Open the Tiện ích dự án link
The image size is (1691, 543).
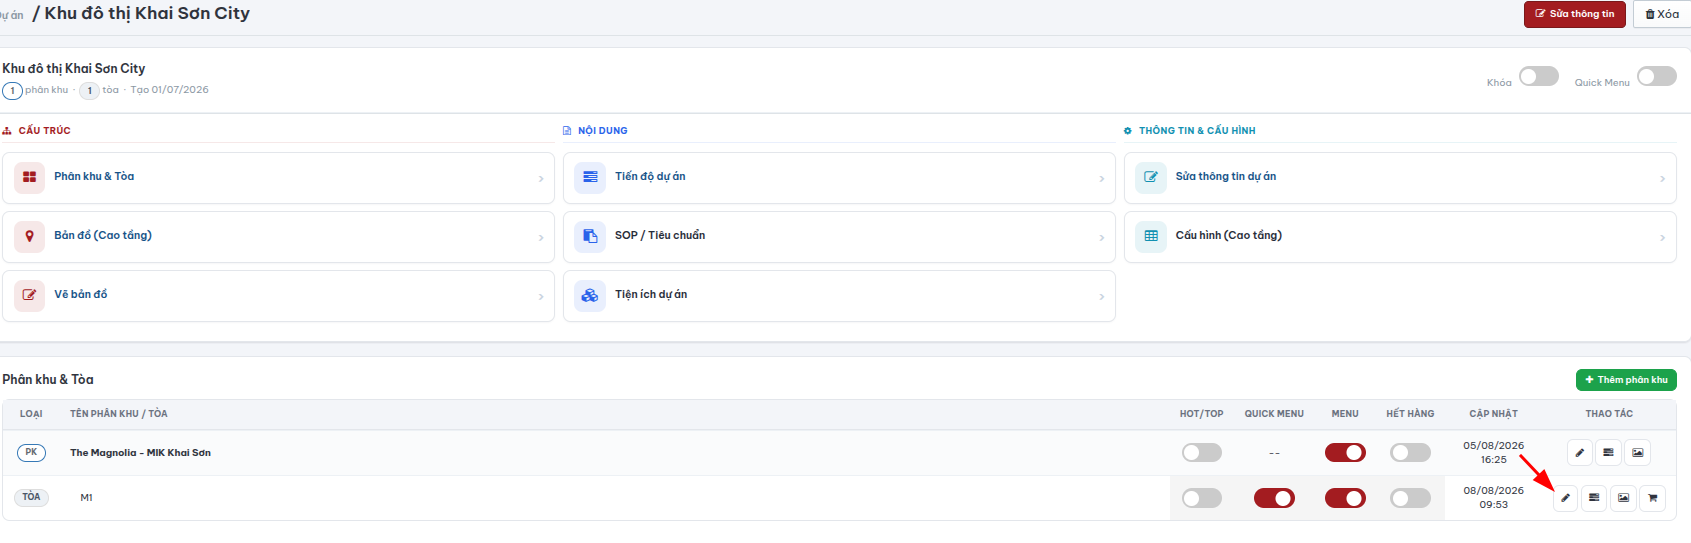(651, 294)
